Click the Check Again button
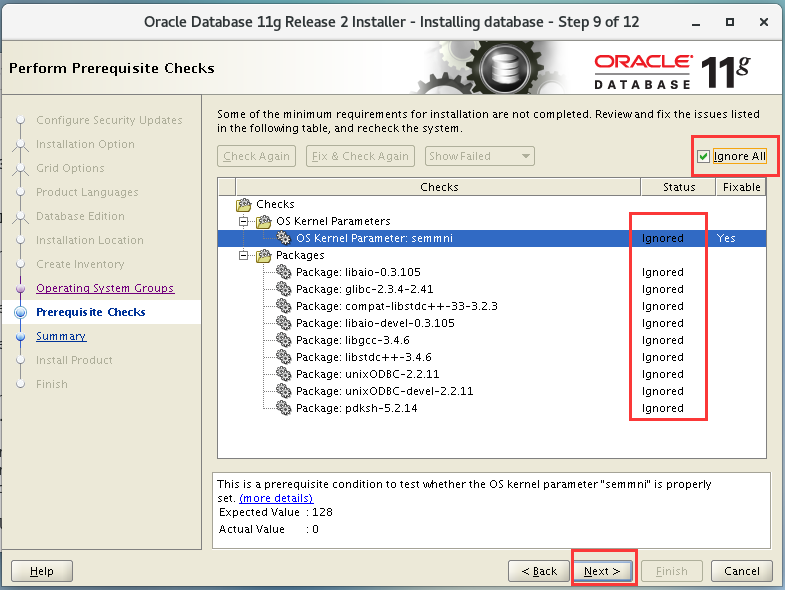 pos(256,156)
